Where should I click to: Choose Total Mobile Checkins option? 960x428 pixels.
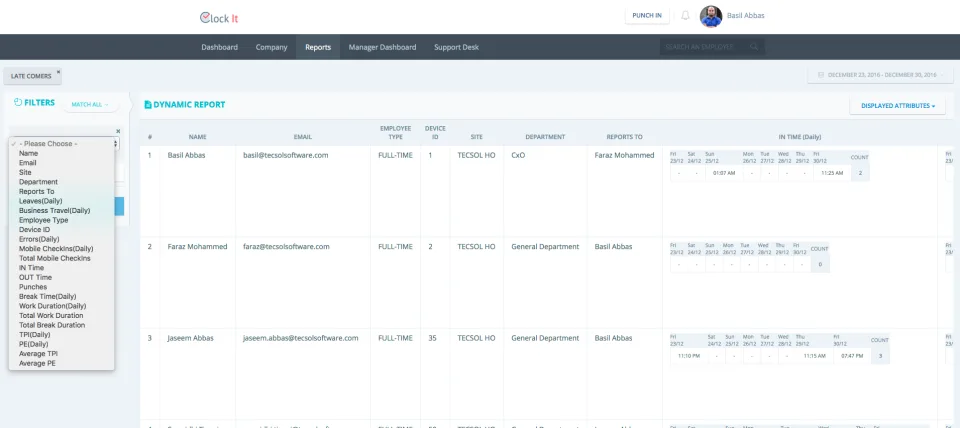click(61, 258)
